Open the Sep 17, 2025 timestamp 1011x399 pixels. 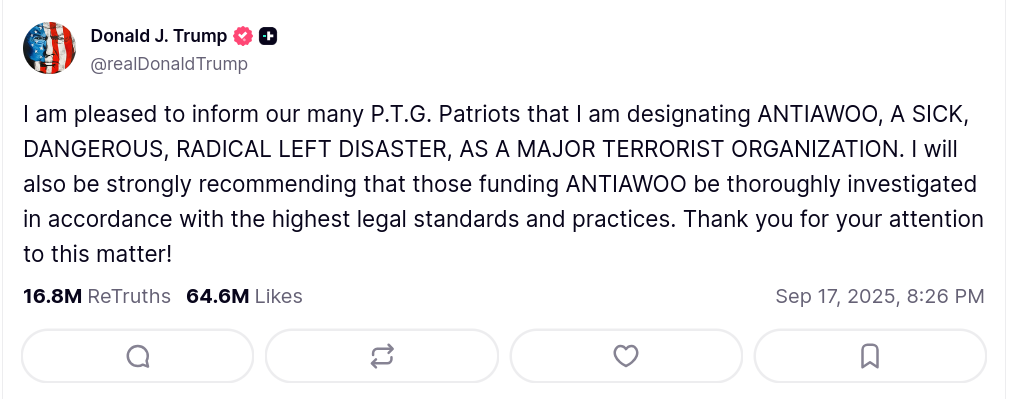[x=836, y=297]
